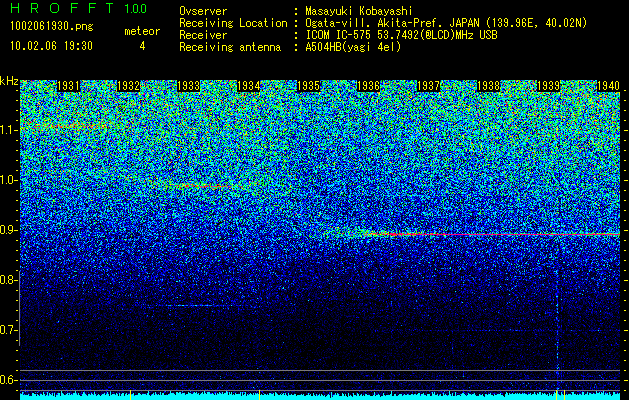Click the 1933 time marker
Screen dimensions: 629x400
pyautogui.click(x=189, y=86)
